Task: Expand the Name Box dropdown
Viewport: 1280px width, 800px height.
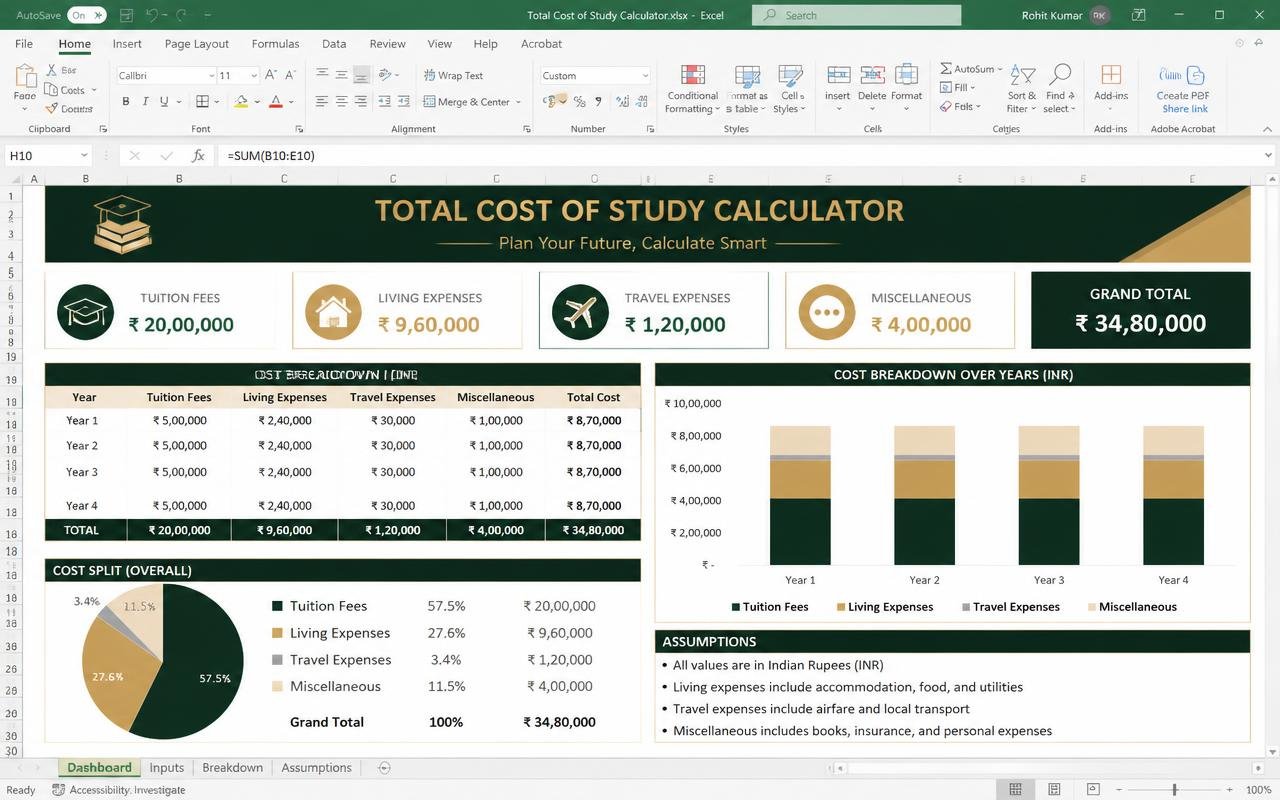Action: (83, 155)
